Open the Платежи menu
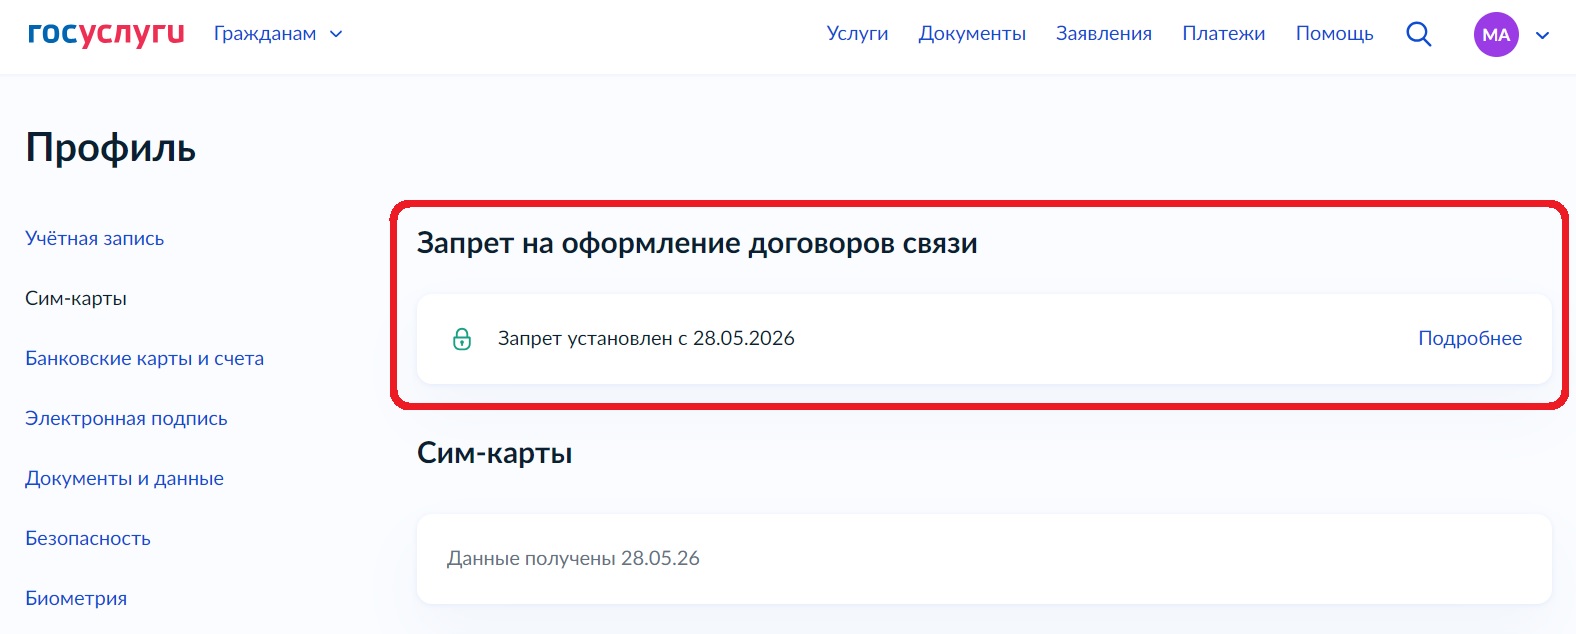This screenshot has width=1576, height=634. tap(1224, 33)
